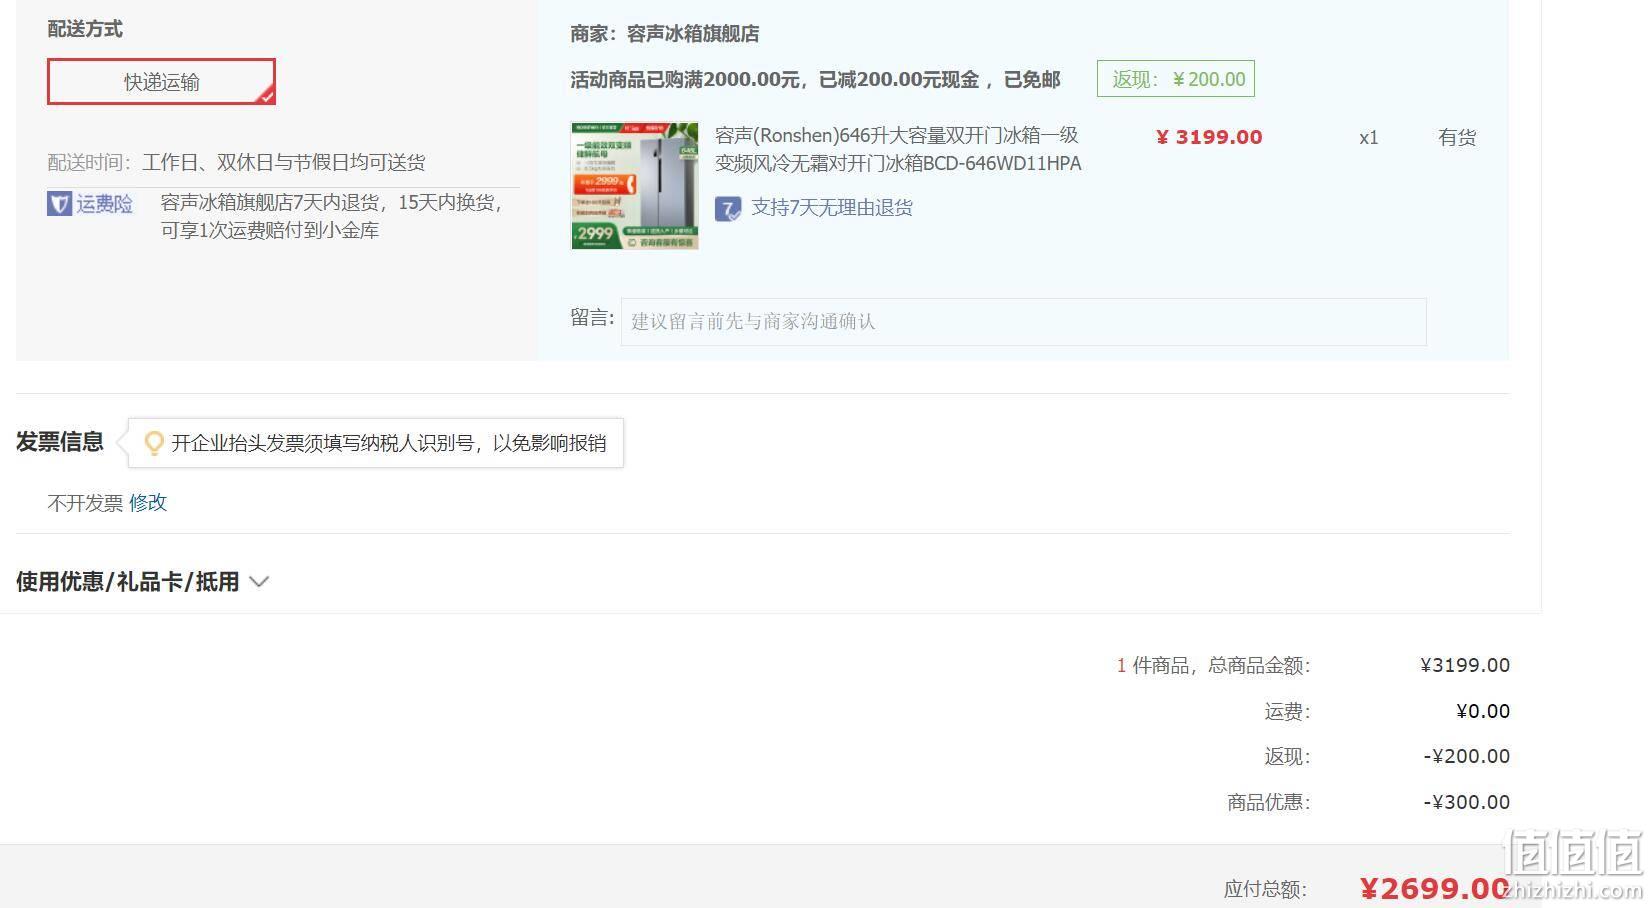Click the 不开发票 invoice status text

[x=85, y=502]
